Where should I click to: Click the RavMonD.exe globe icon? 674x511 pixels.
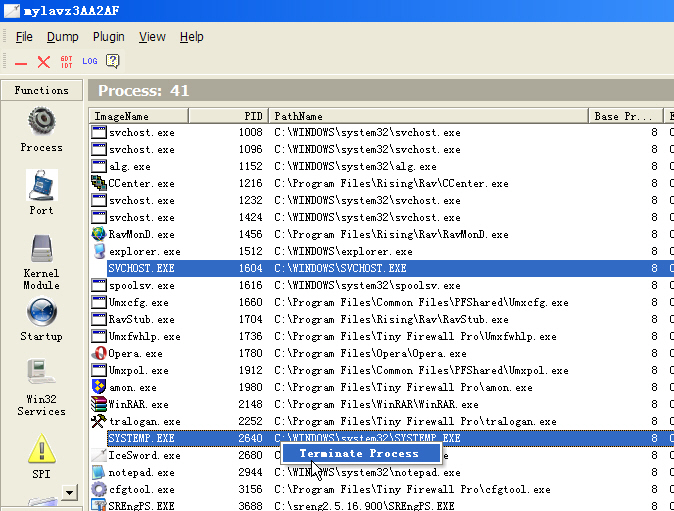point(99,234)
